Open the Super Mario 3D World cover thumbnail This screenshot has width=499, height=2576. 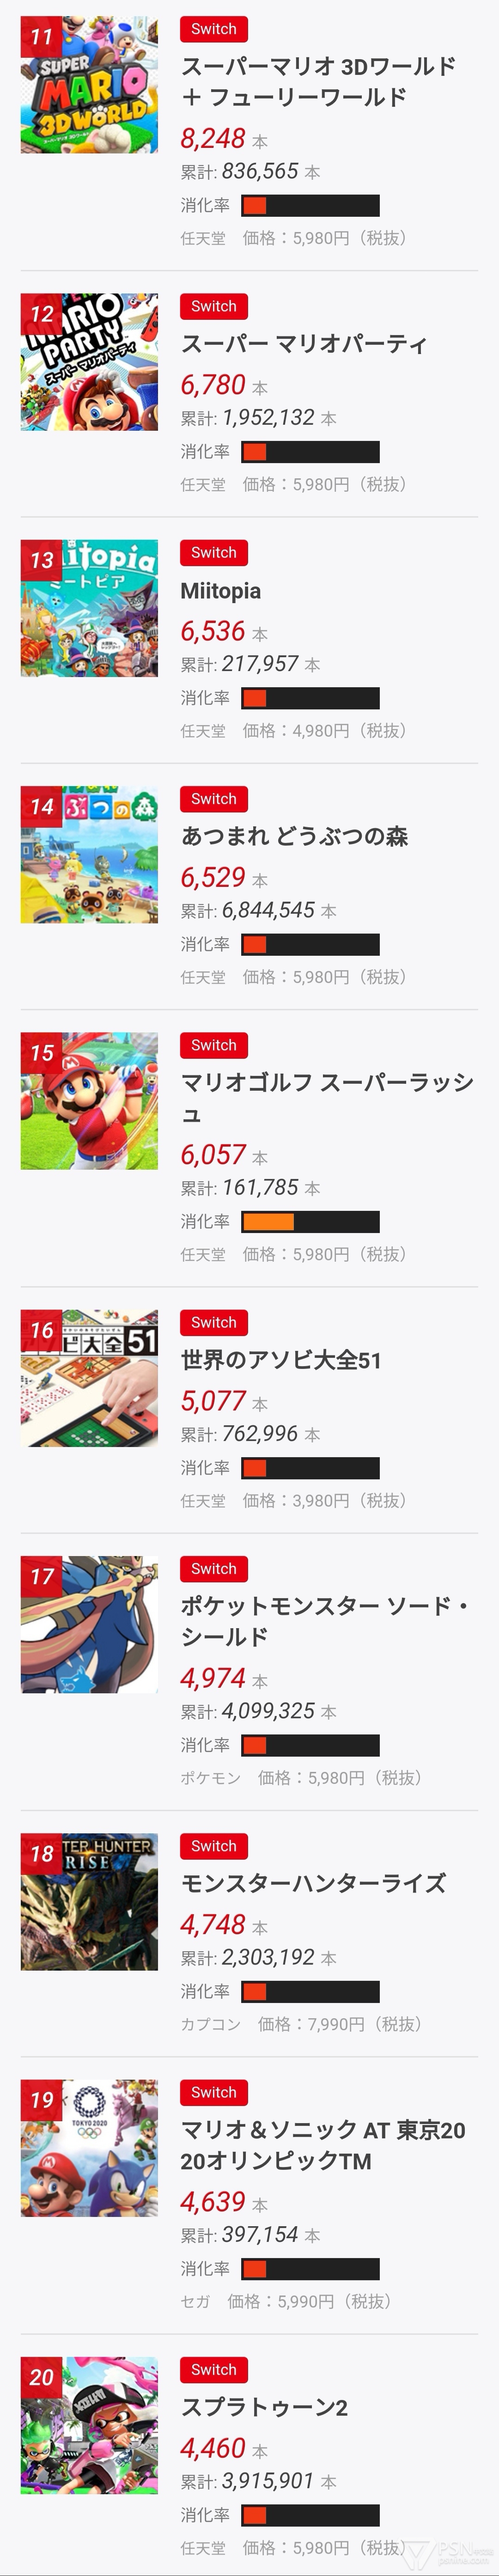(x=89, y=84)
